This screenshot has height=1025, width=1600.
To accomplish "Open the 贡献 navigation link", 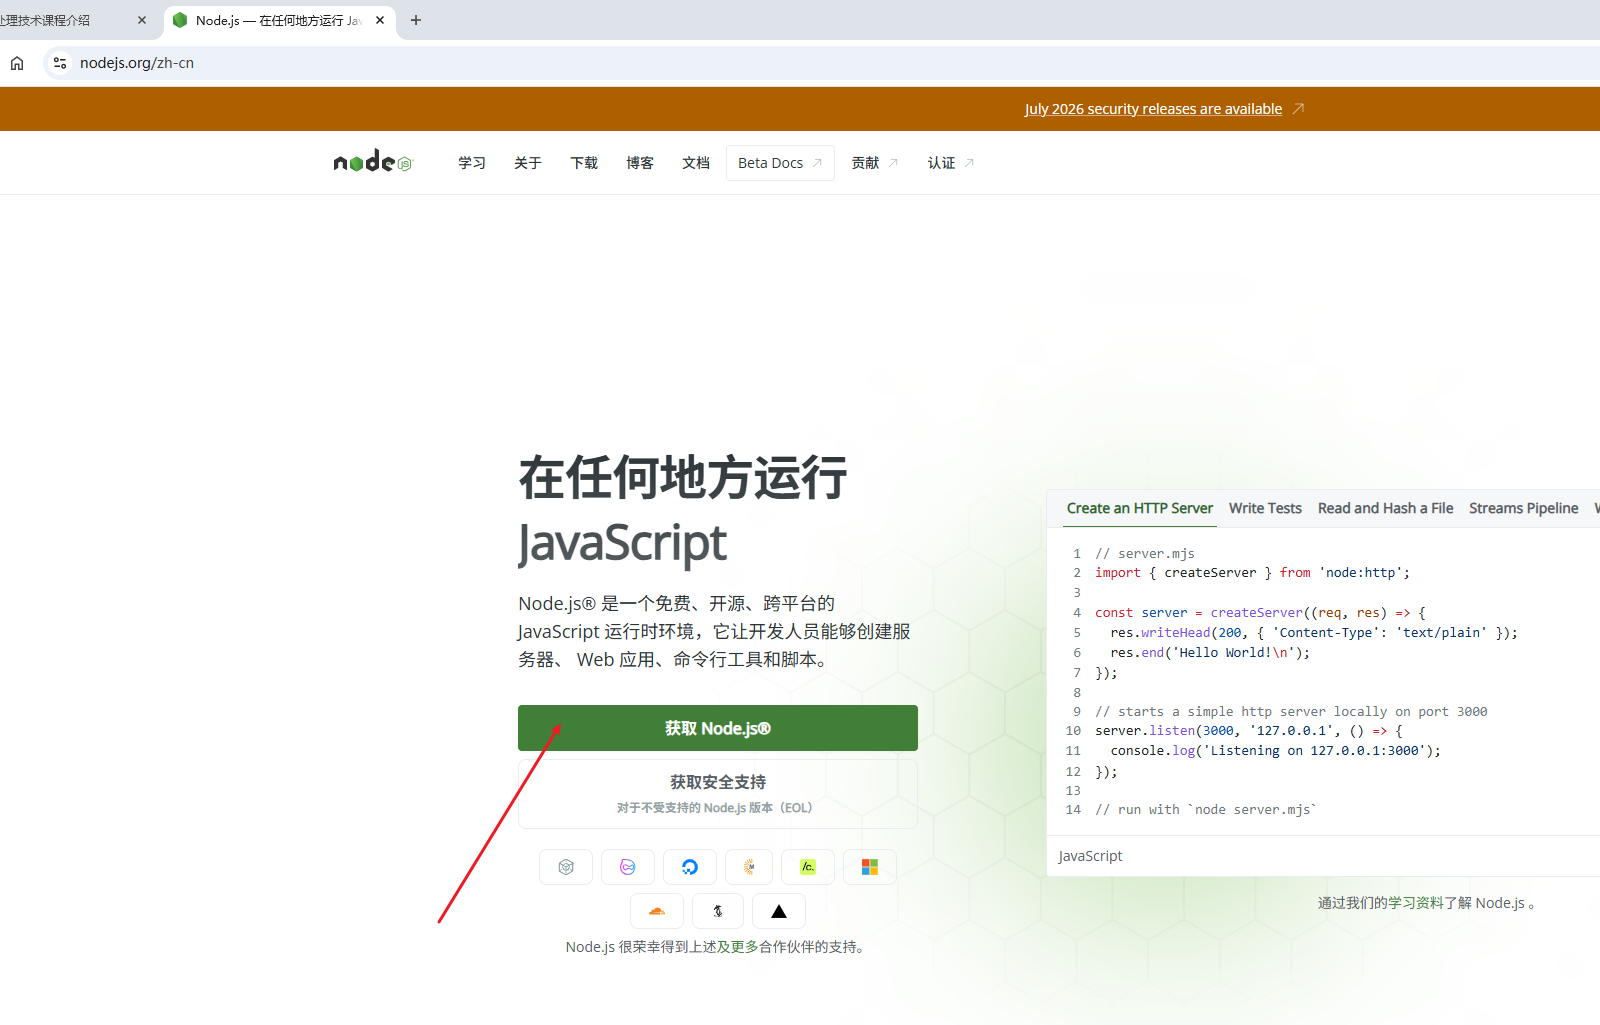I will point(875,163).
